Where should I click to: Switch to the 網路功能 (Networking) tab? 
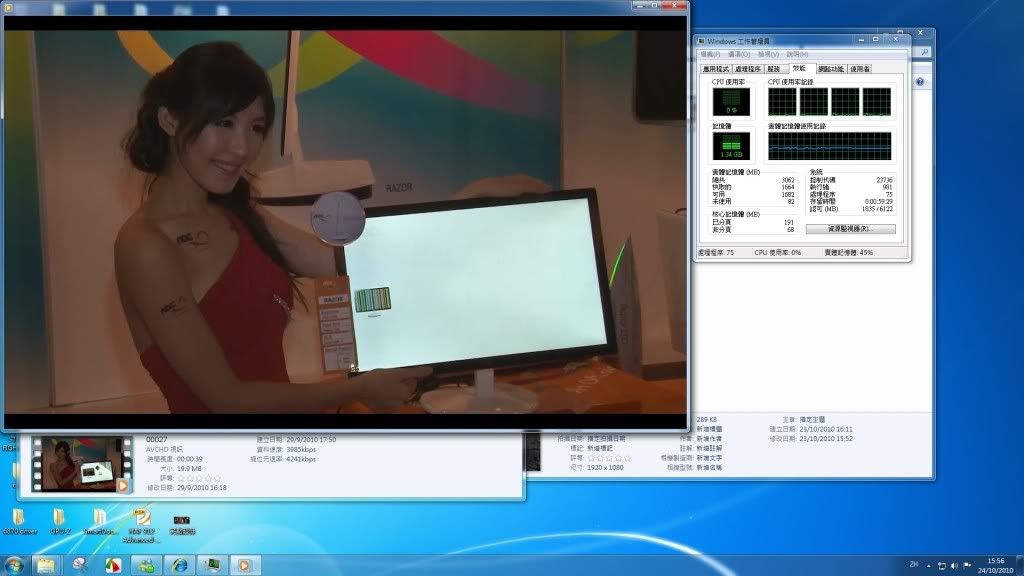click(830, 69)
